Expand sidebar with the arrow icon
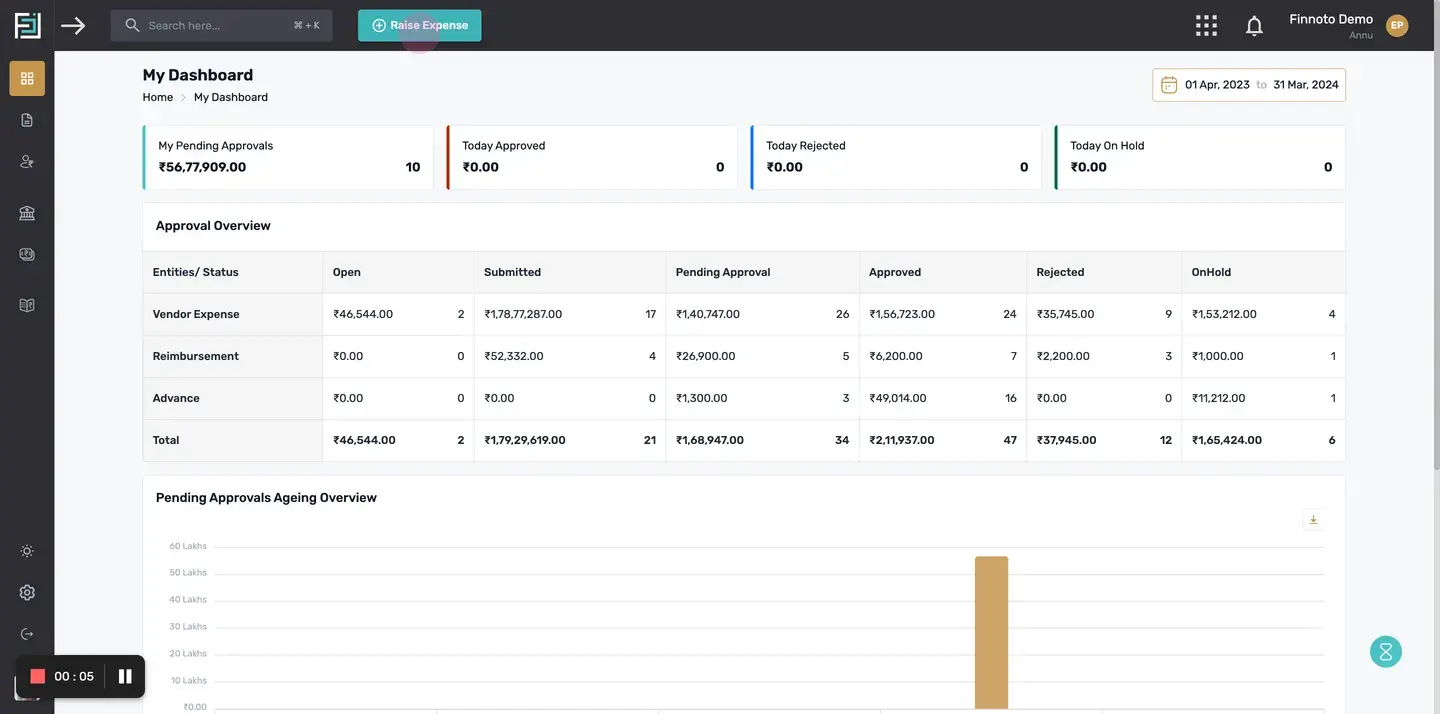The width and height of the screenshot is (1440, 714). tap(73, 25)
